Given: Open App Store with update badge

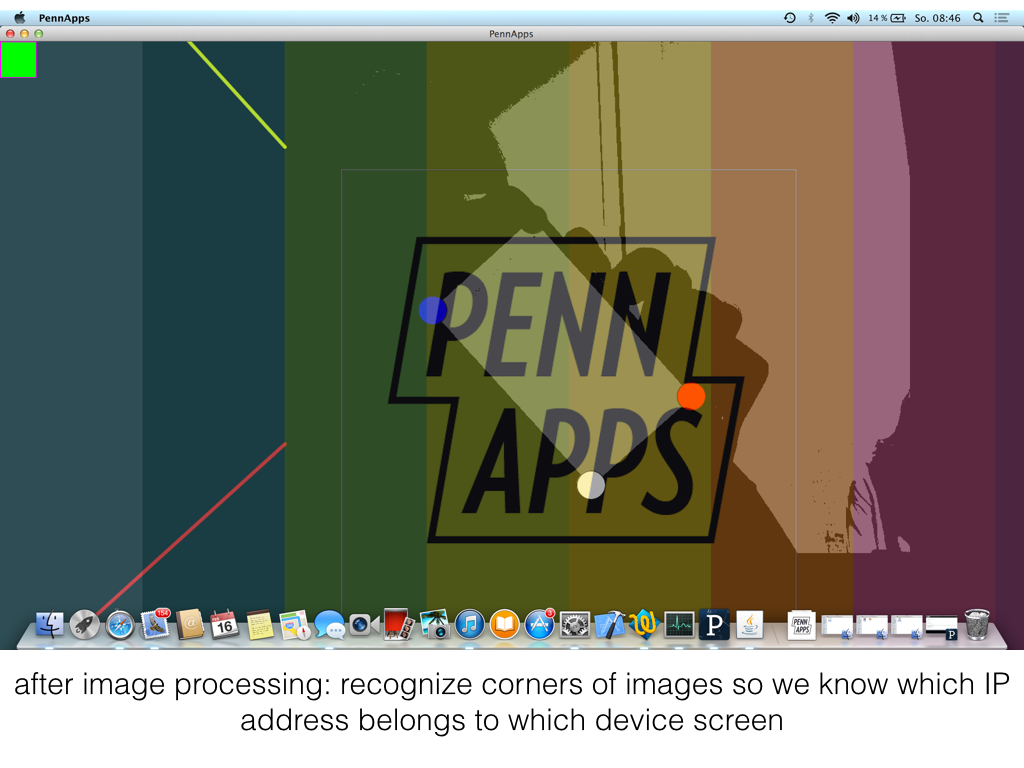Looking at the screenshot, I should 539,624.
